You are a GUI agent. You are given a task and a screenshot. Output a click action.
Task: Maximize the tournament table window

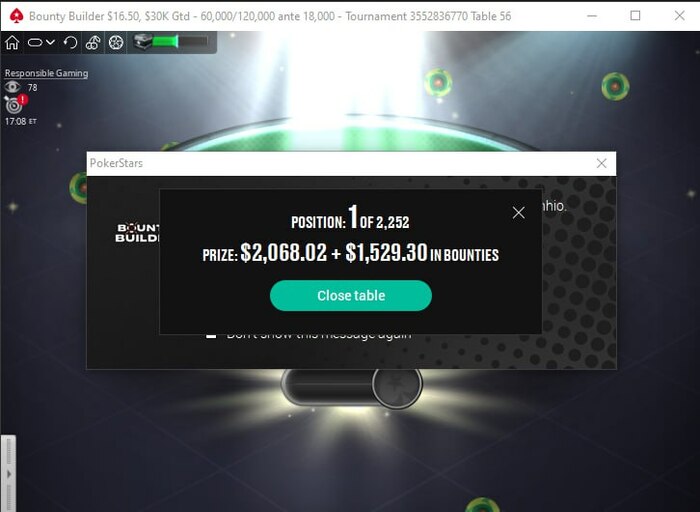pyautogui.click(x=635, y=16)
